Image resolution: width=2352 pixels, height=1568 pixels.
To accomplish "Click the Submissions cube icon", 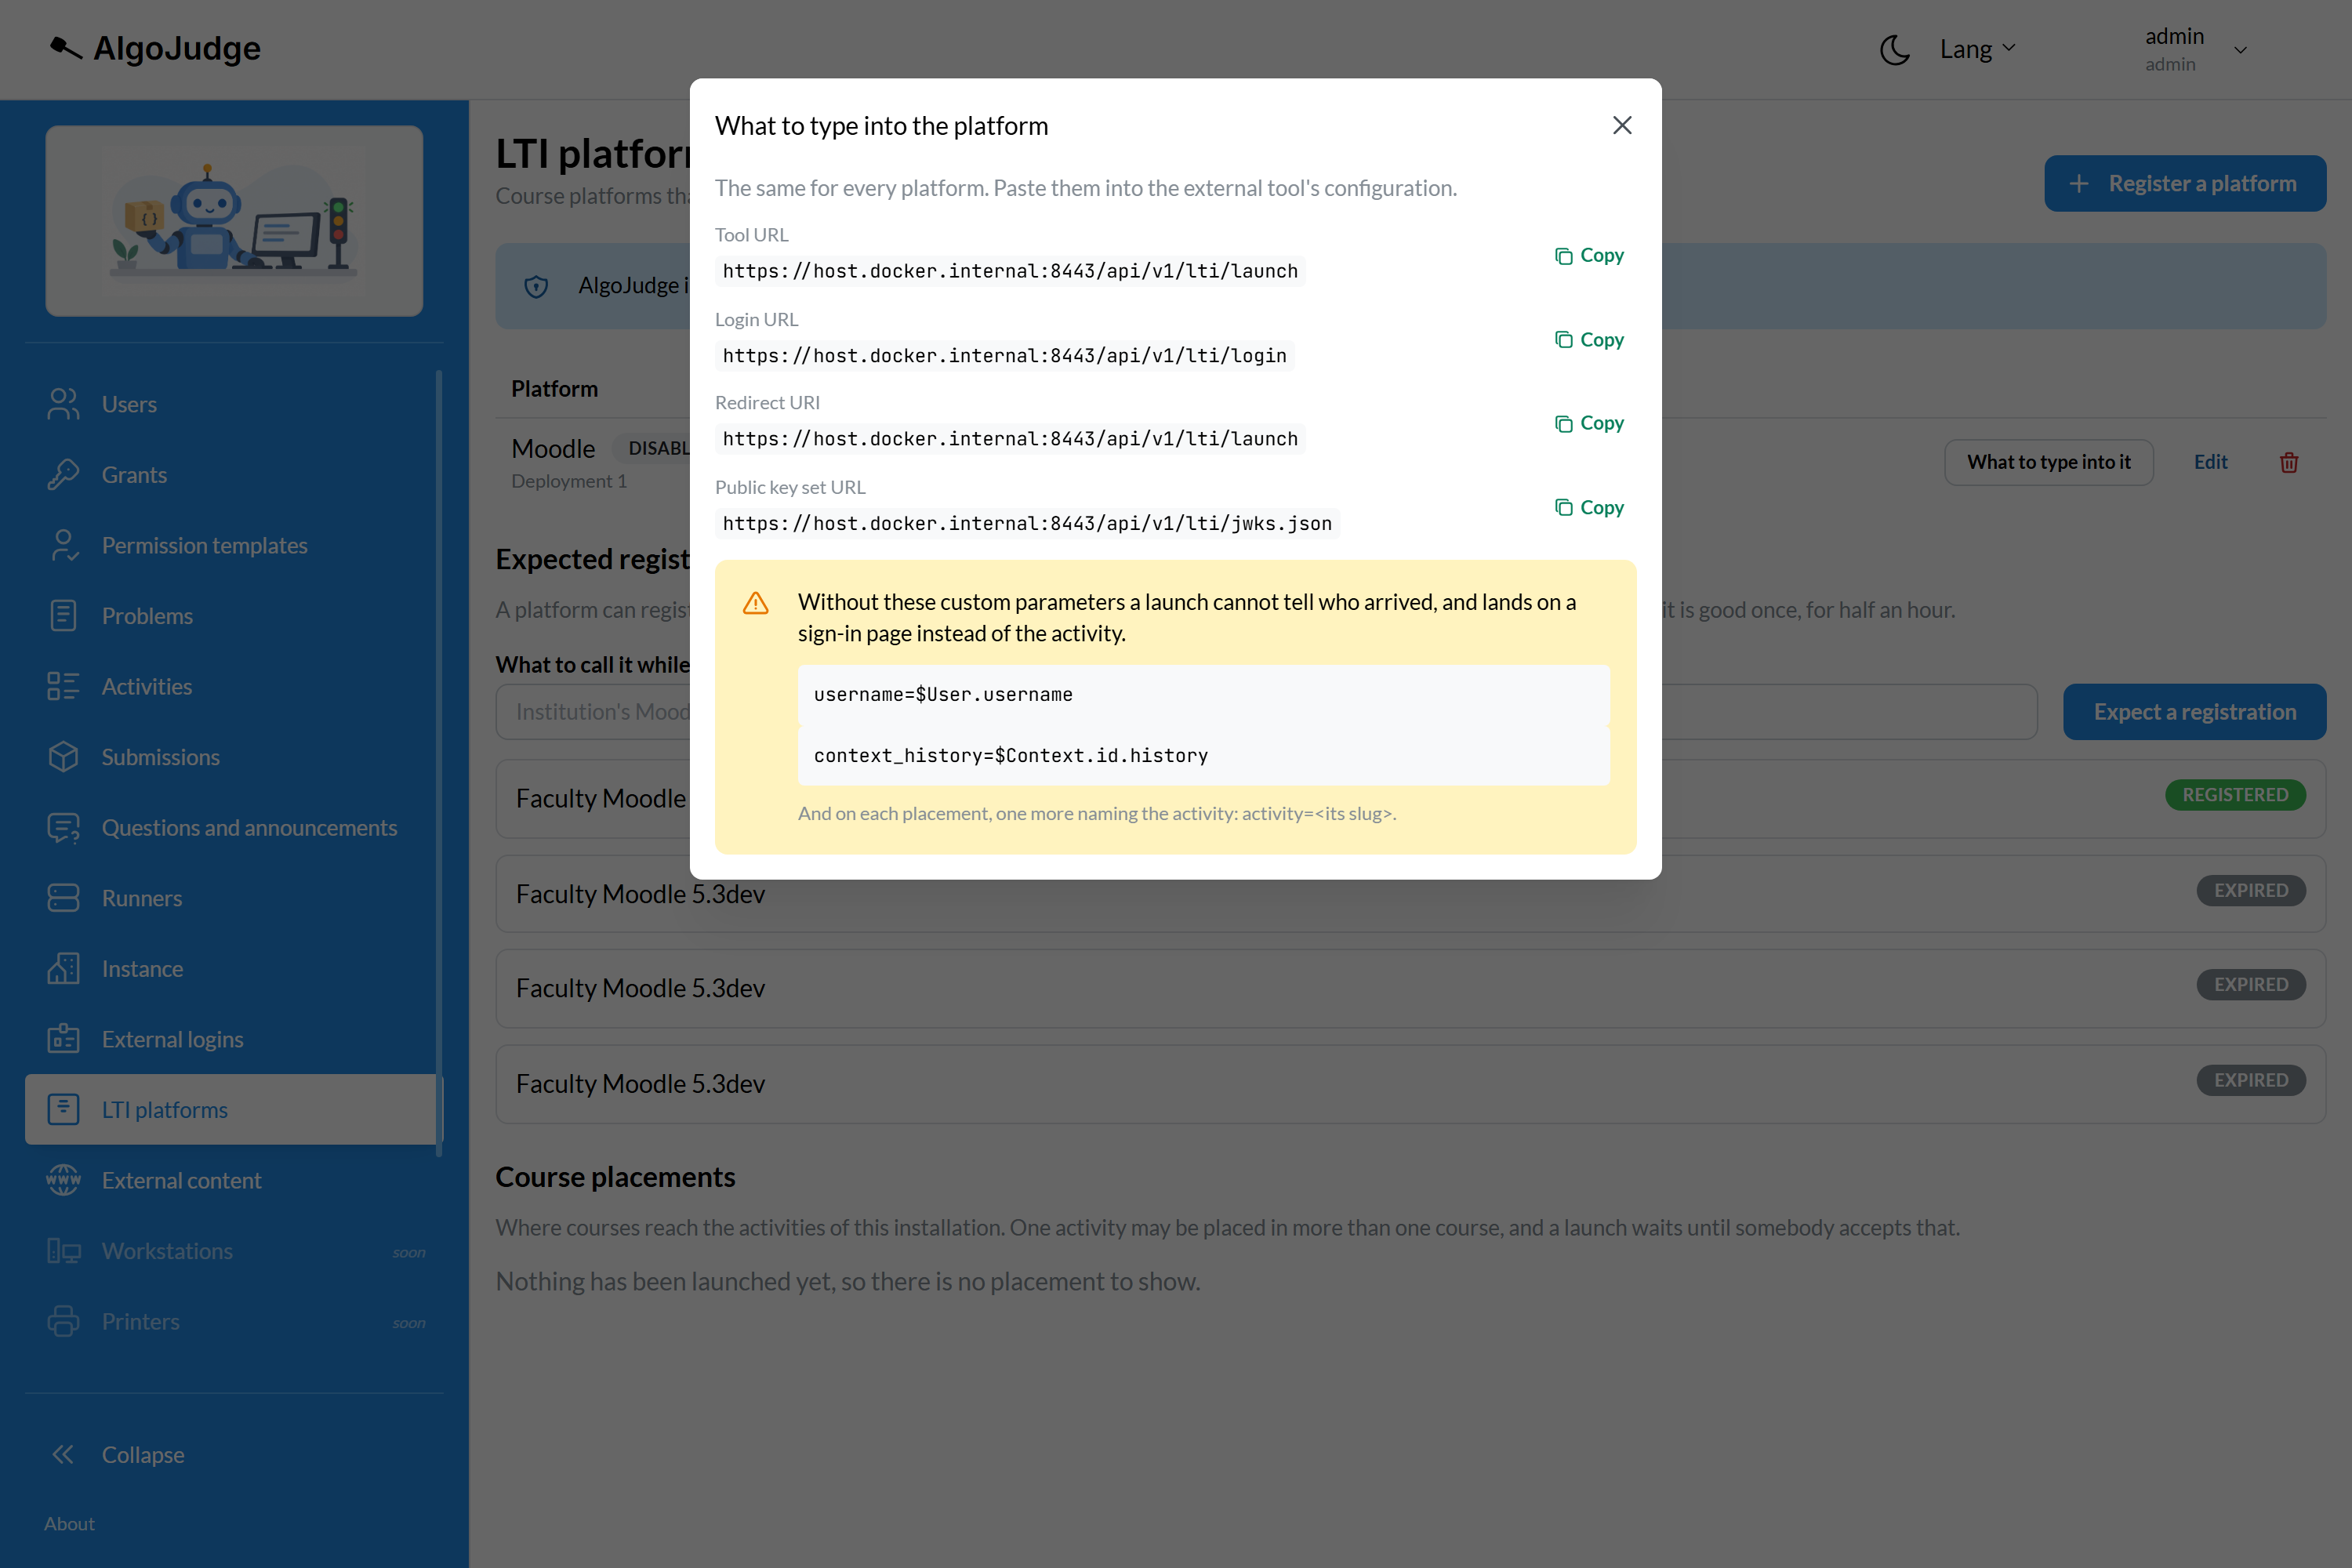I will point(63,757).
